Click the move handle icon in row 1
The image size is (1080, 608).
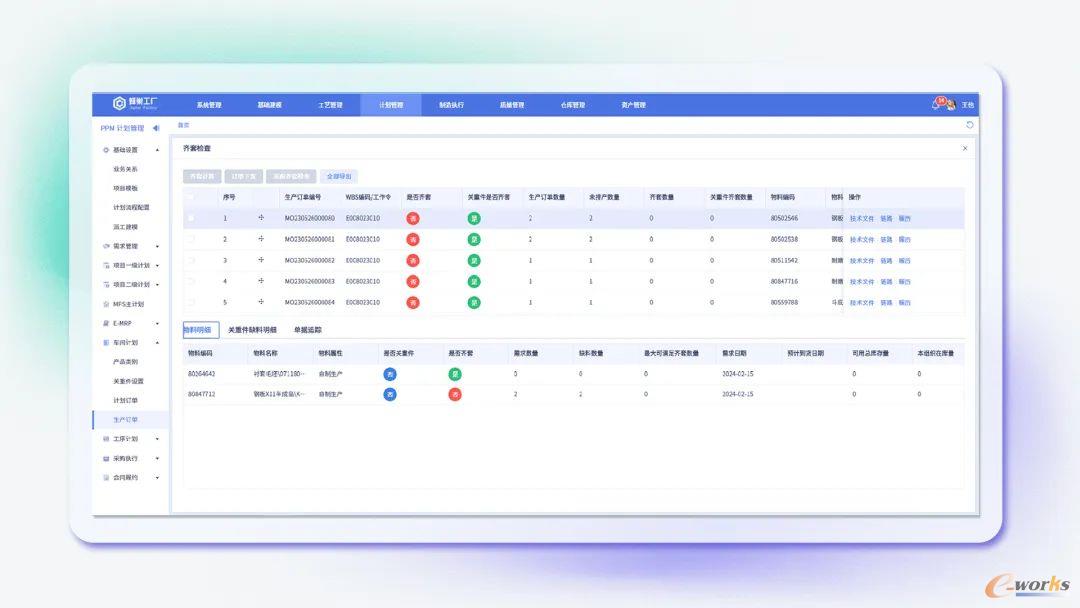pos(261,218)
